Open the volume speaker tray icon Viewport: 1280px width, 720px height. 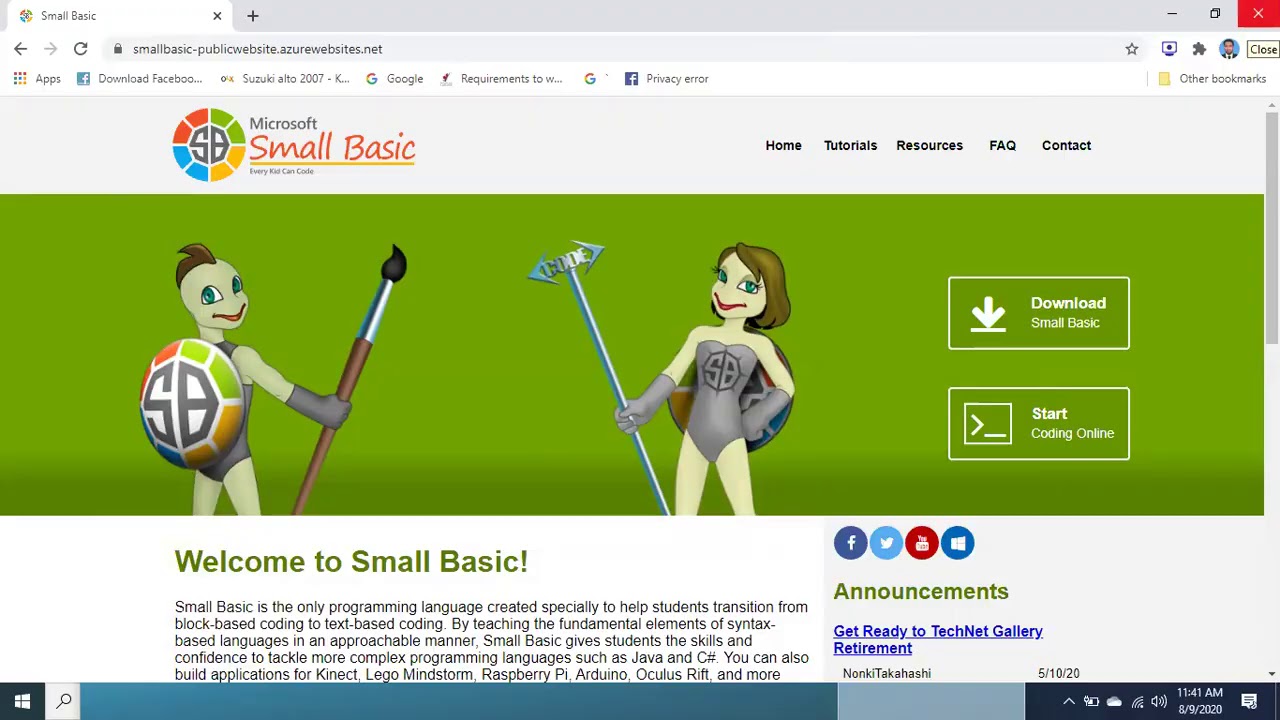(1159, 702)
